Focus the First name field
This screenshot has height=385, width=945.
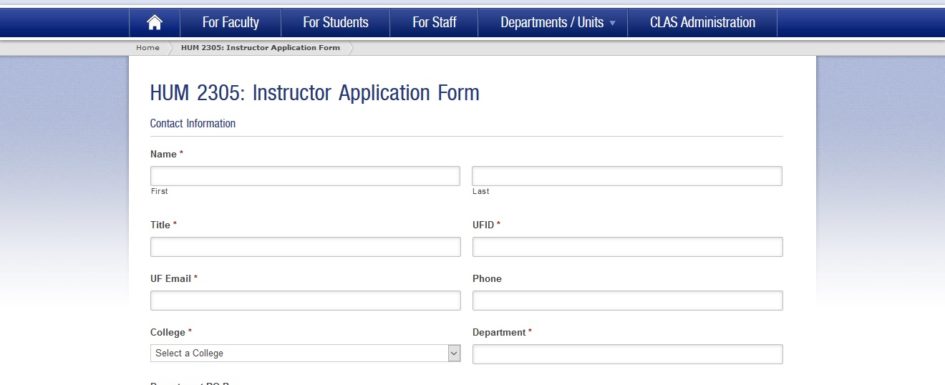(x=305, y=176)
